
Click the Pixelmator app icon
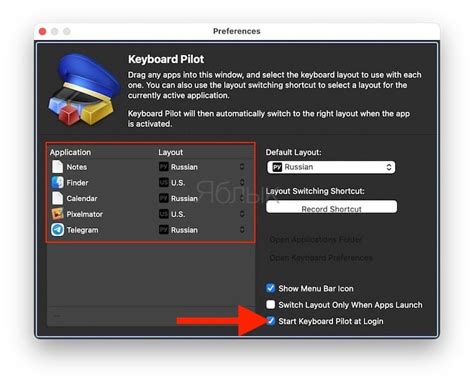(x=57, y=214)
